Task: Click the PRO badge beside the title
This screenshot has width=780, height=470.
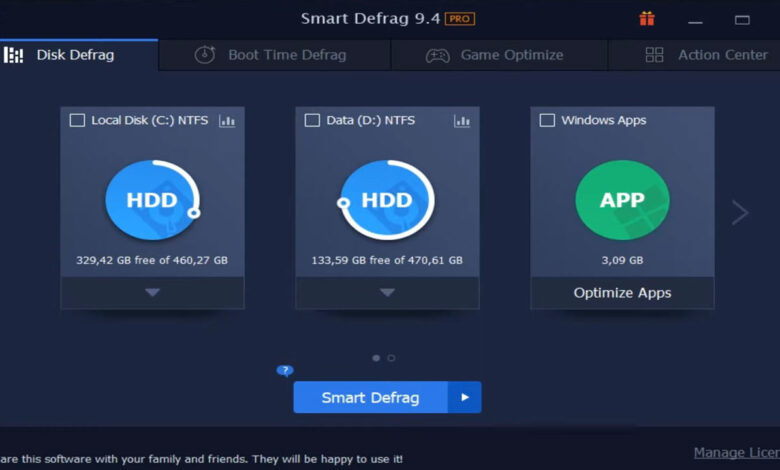Action: [460, 19]
